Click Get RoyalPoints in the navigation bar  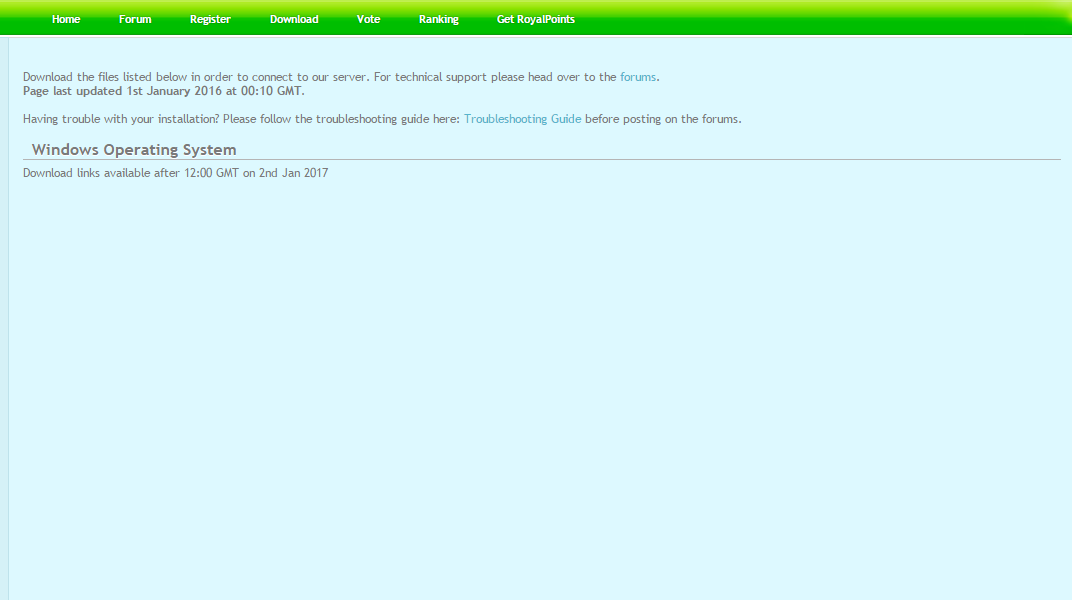click(x=535, y=19)
